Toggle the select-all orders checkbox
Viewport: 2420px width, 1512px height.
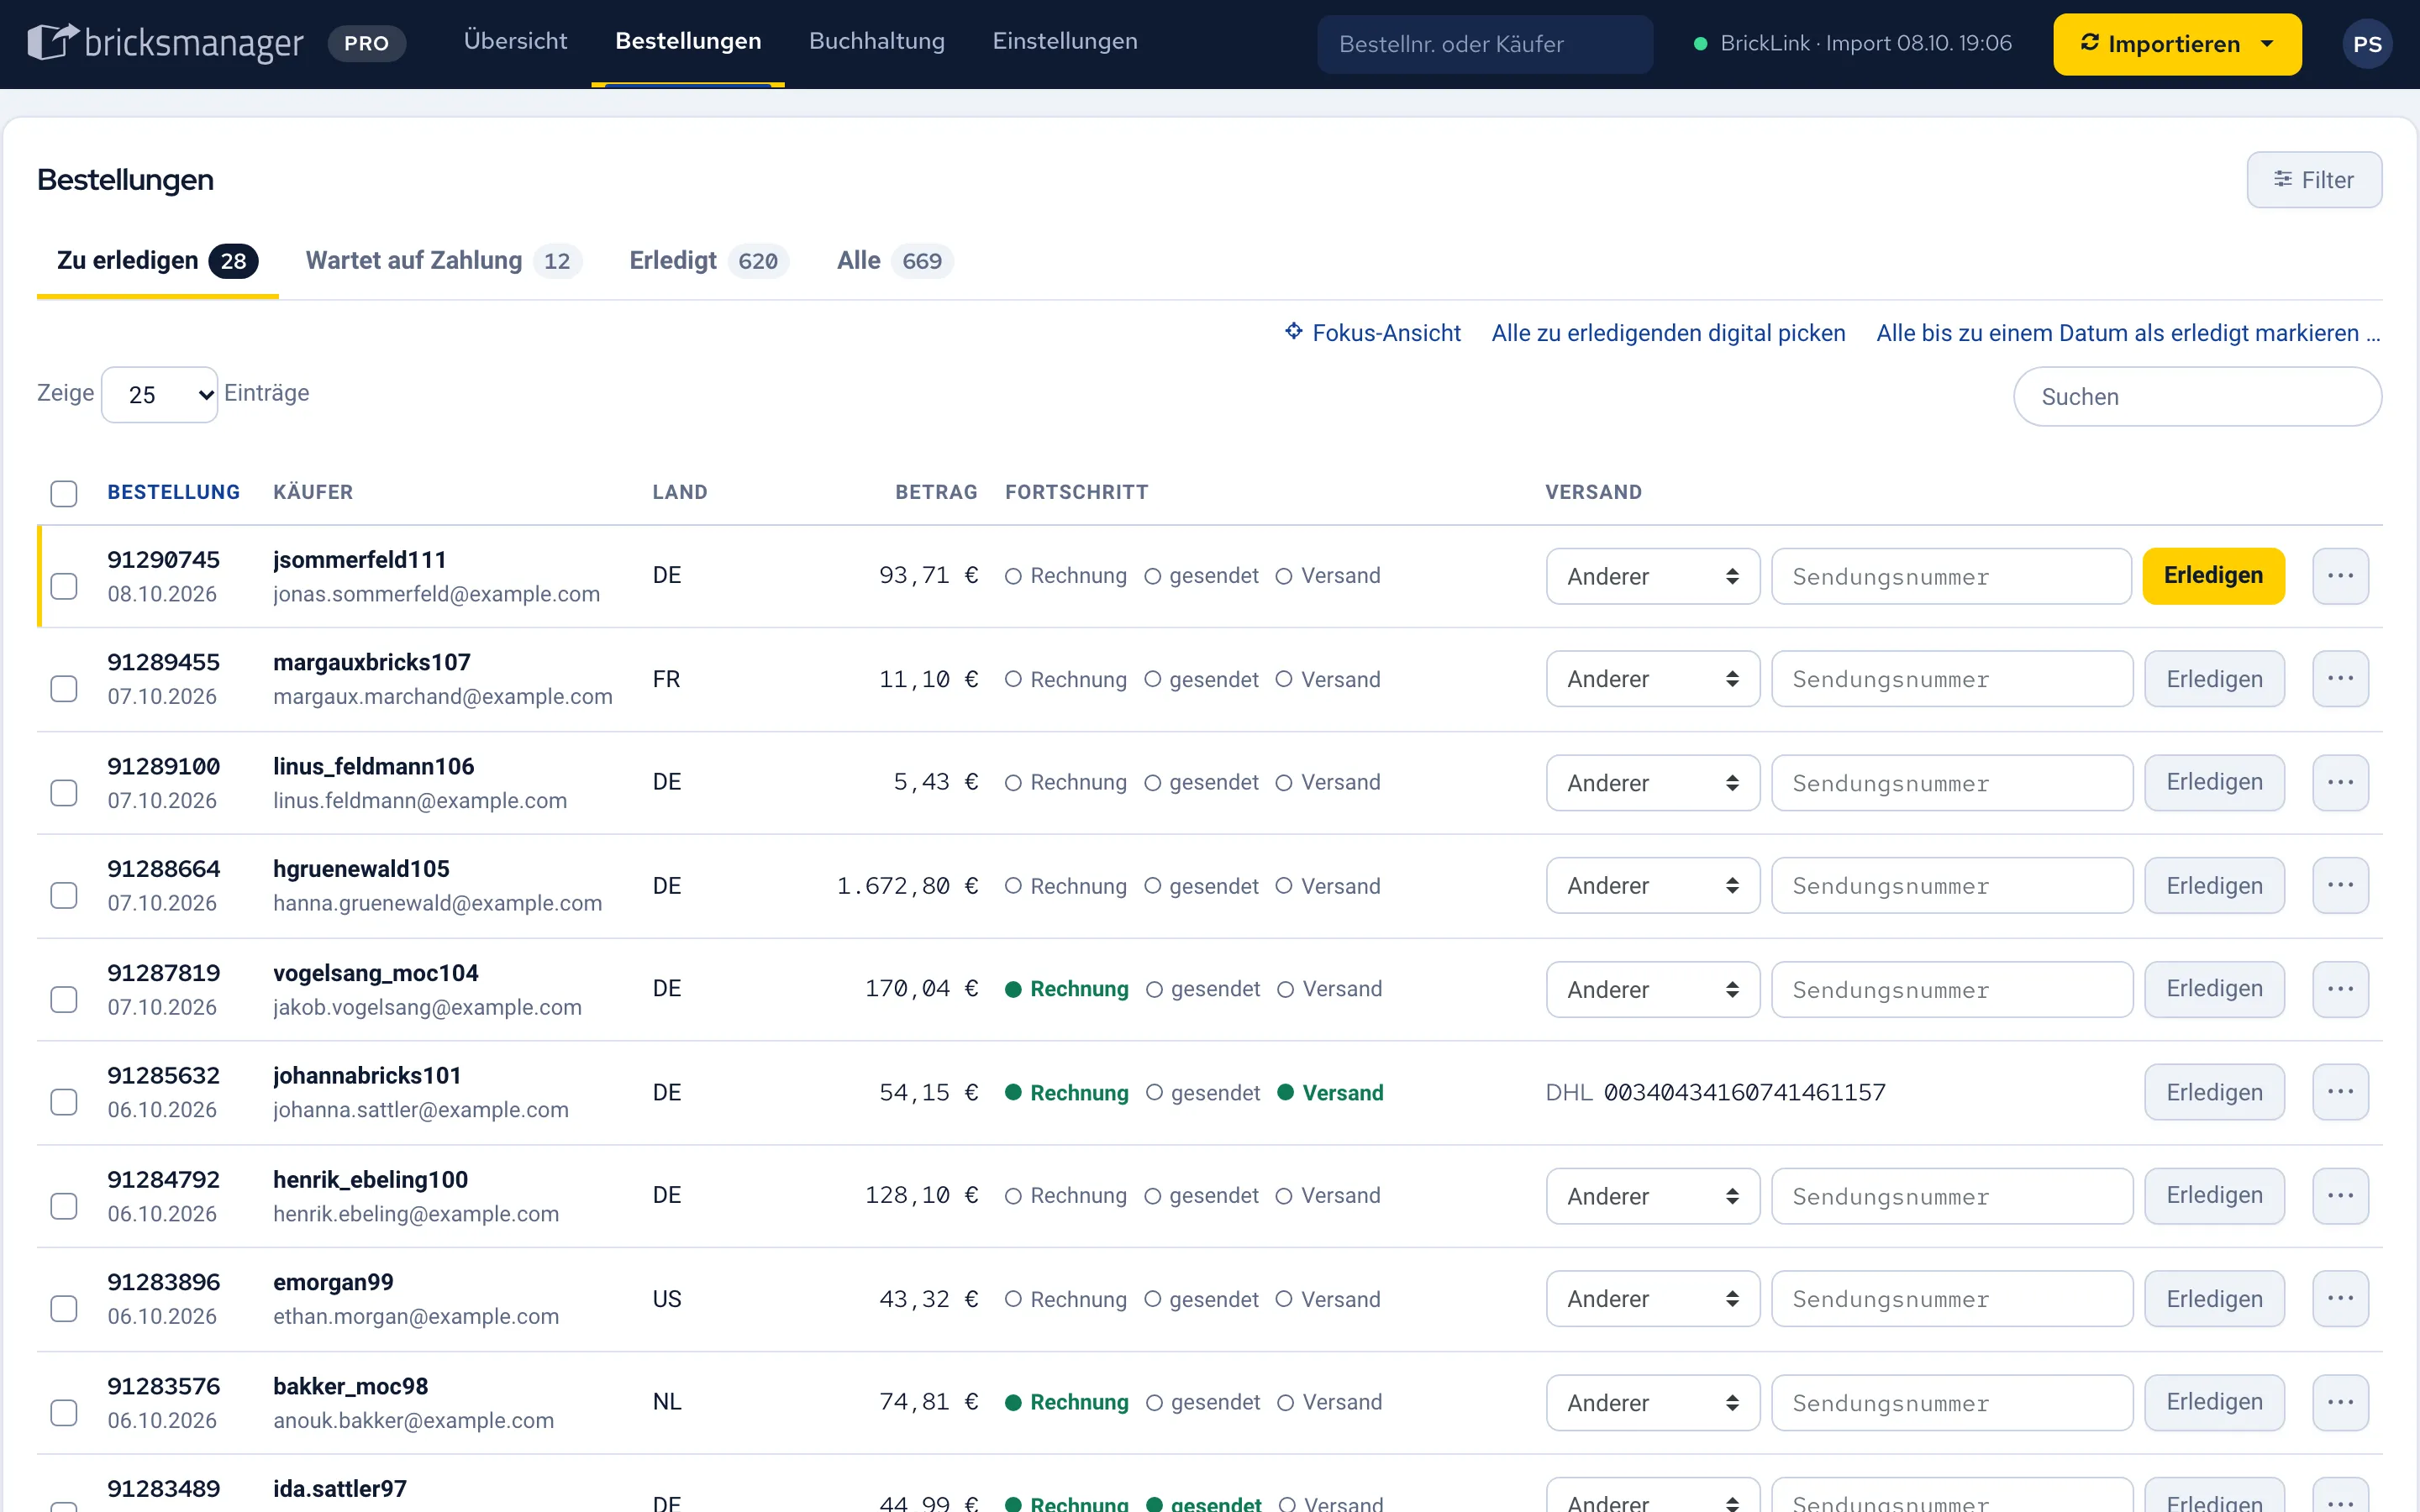click(64, 493)
